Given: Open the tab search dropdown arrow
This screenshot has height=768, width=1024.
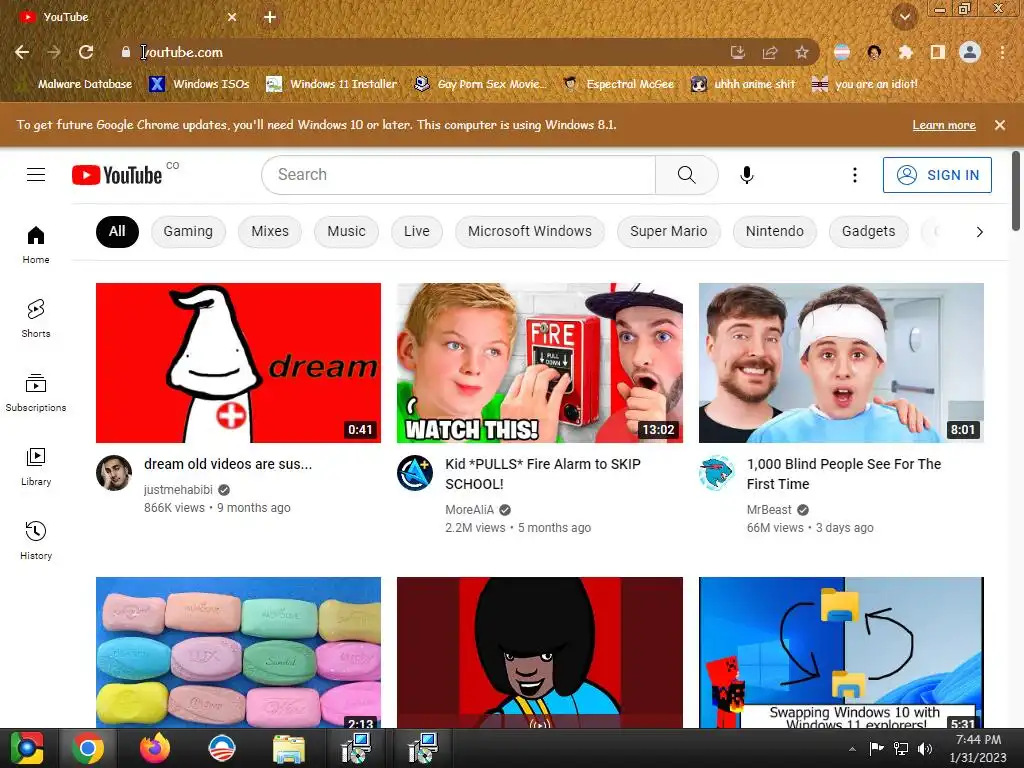Looking at the screenshot, I should (x=905, y=17).
